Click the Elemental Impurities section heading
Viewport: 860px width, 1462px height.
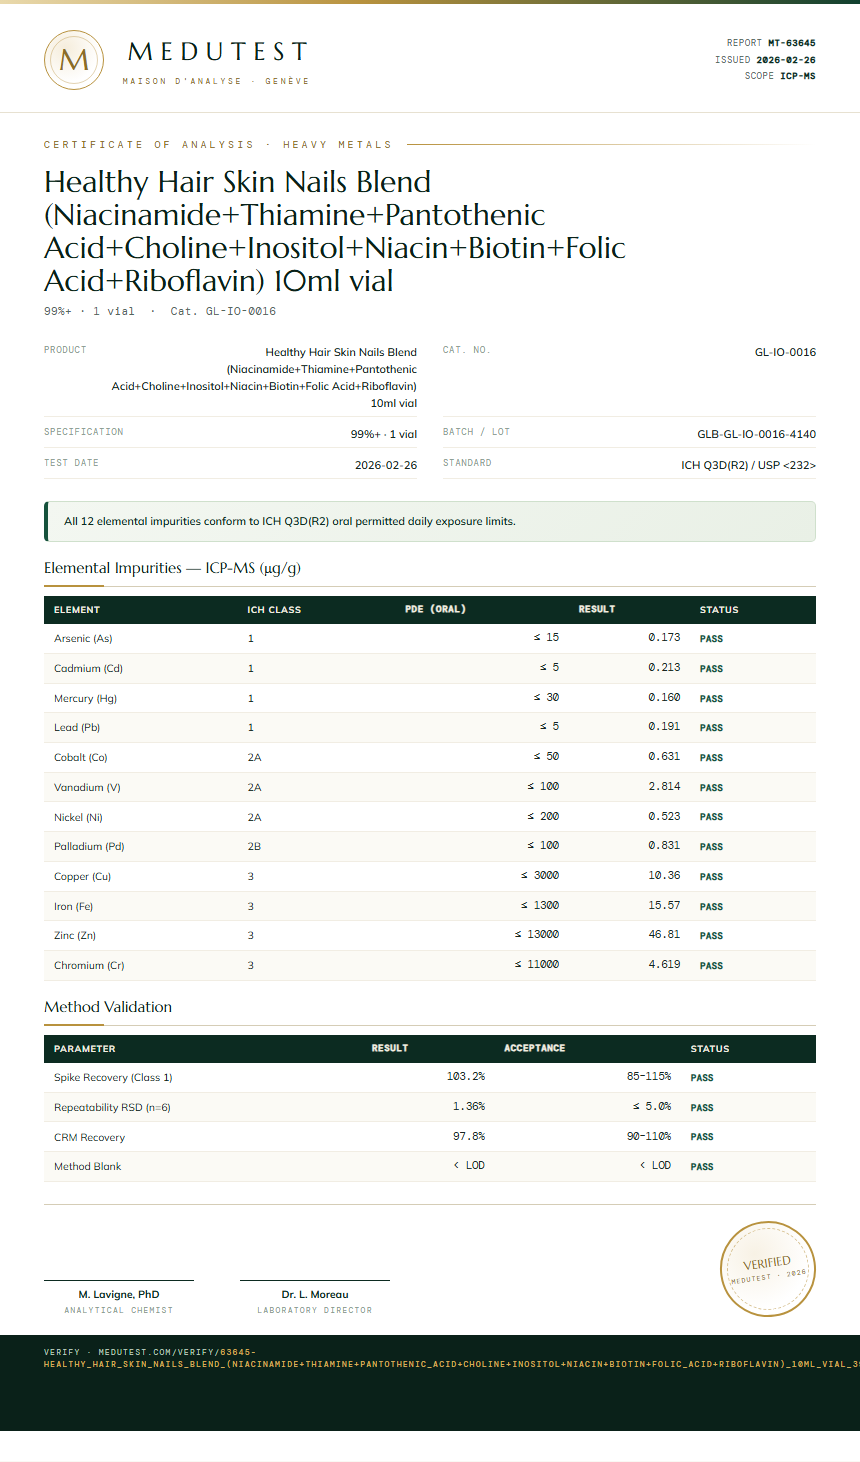(172, 568)
